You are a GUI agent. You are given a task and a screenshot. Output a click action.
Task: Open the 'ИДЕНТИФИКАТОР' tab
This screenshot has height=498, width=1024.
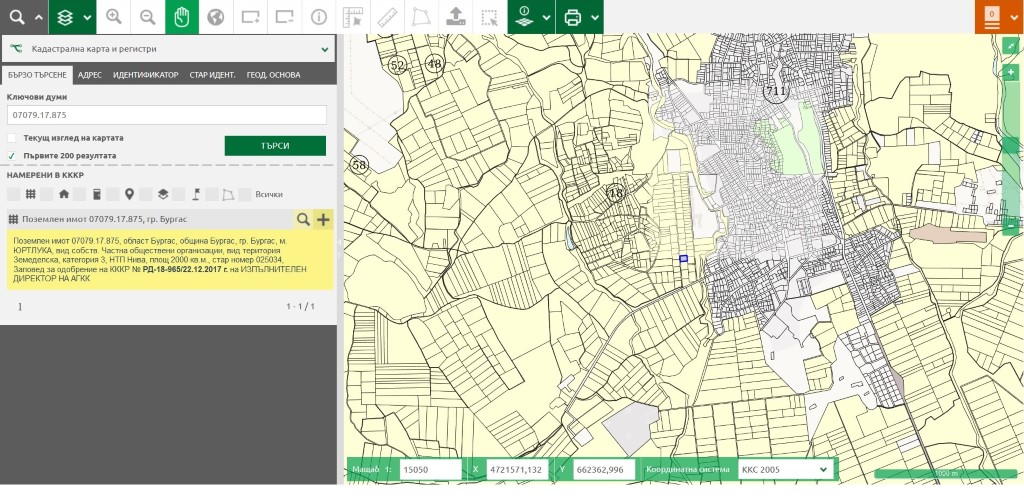point(145,75)
